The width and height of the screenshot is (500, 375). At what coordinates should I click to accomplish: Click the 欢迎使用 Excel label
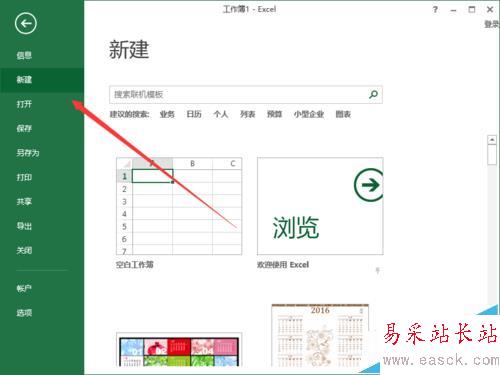click(x=283, y=265)
